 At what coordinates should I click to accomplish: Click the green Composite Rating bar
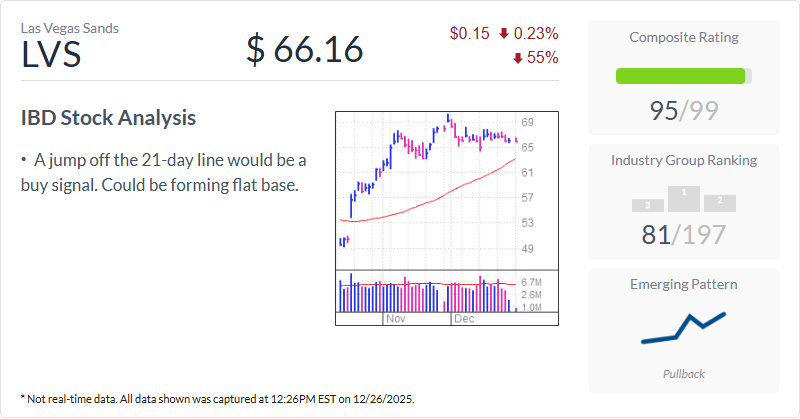(681, 76)
